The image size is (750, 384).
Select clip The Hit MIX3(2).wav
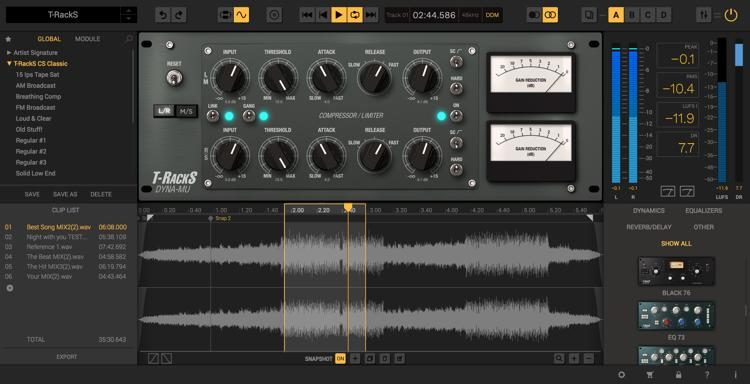coord(66,266)
